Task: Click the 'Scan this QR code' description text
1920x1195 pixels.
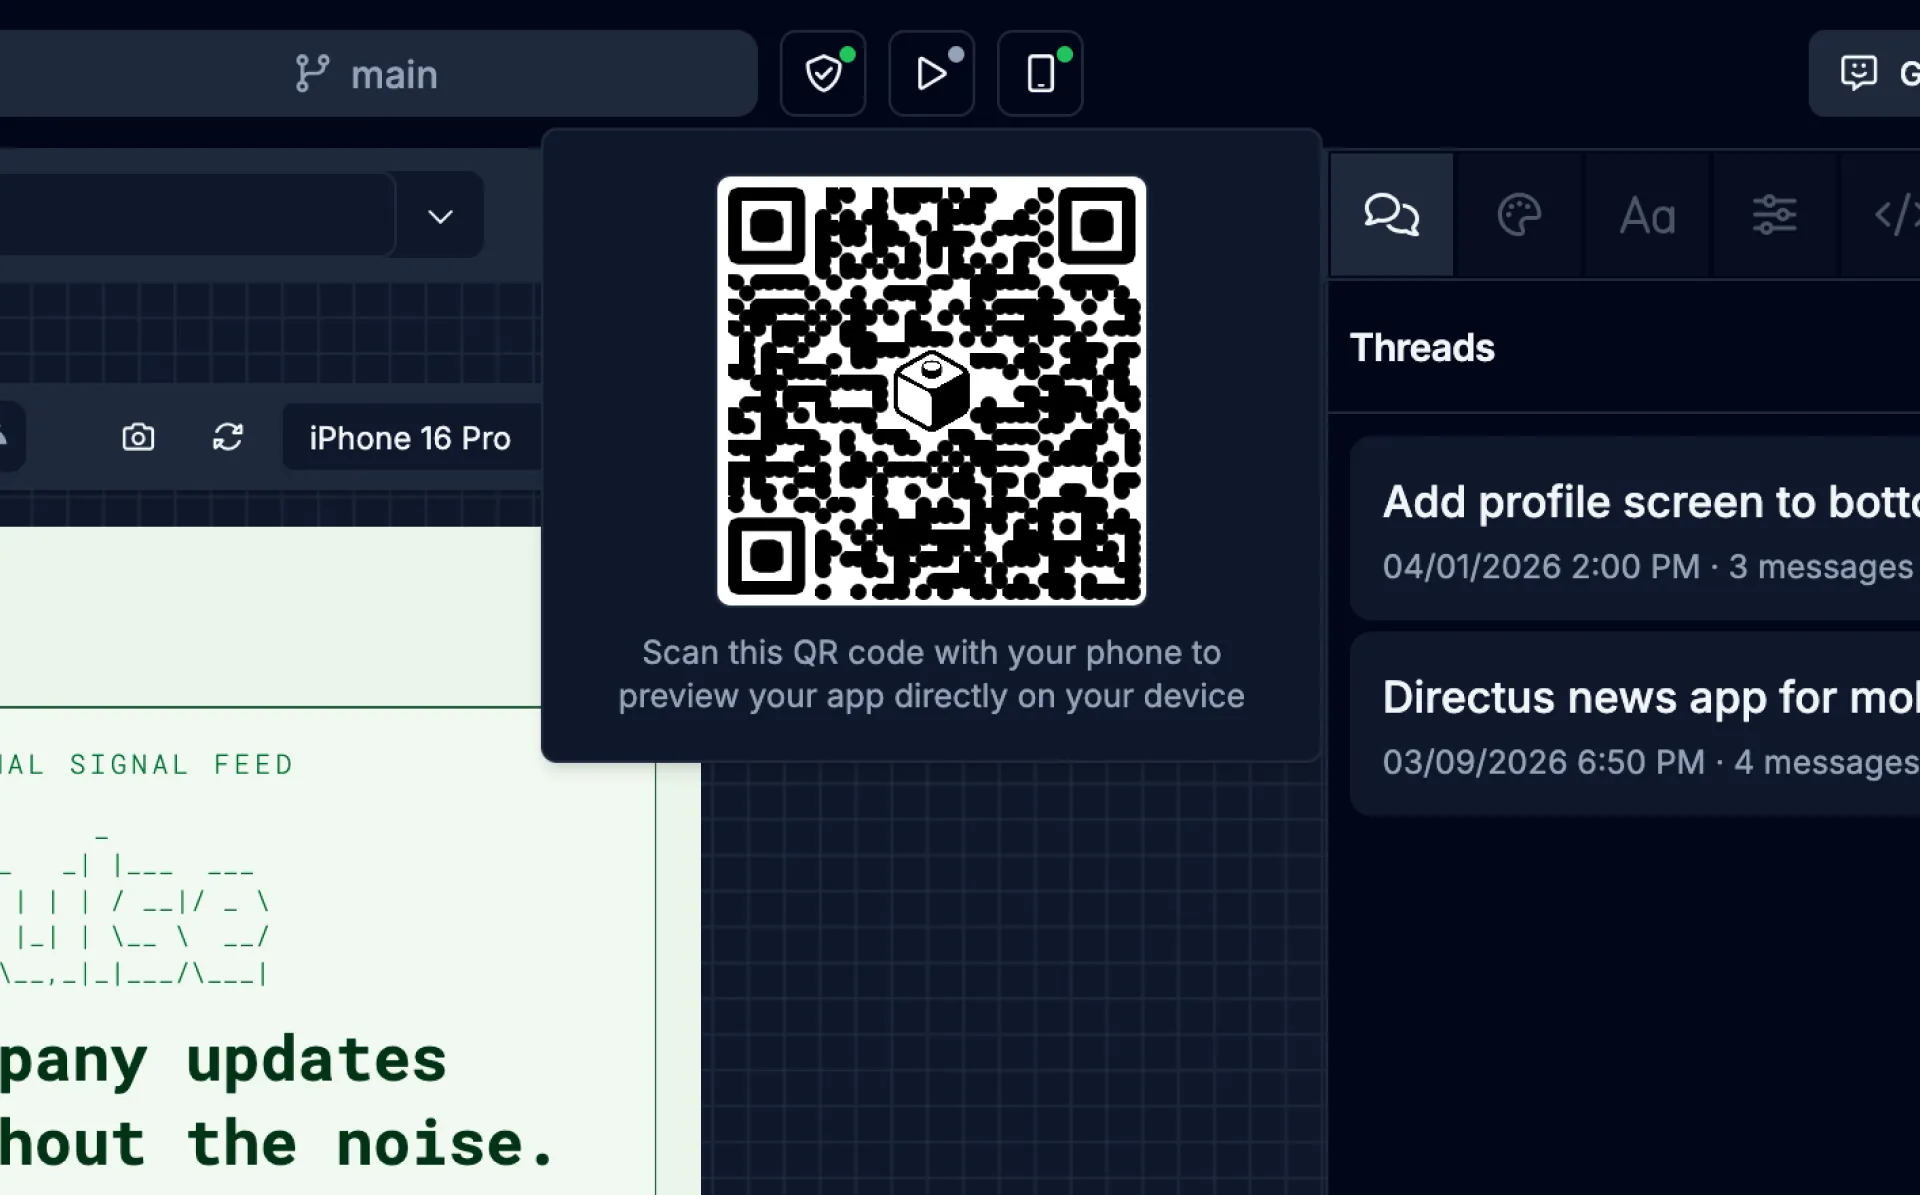Action: [x=931, y=674]
